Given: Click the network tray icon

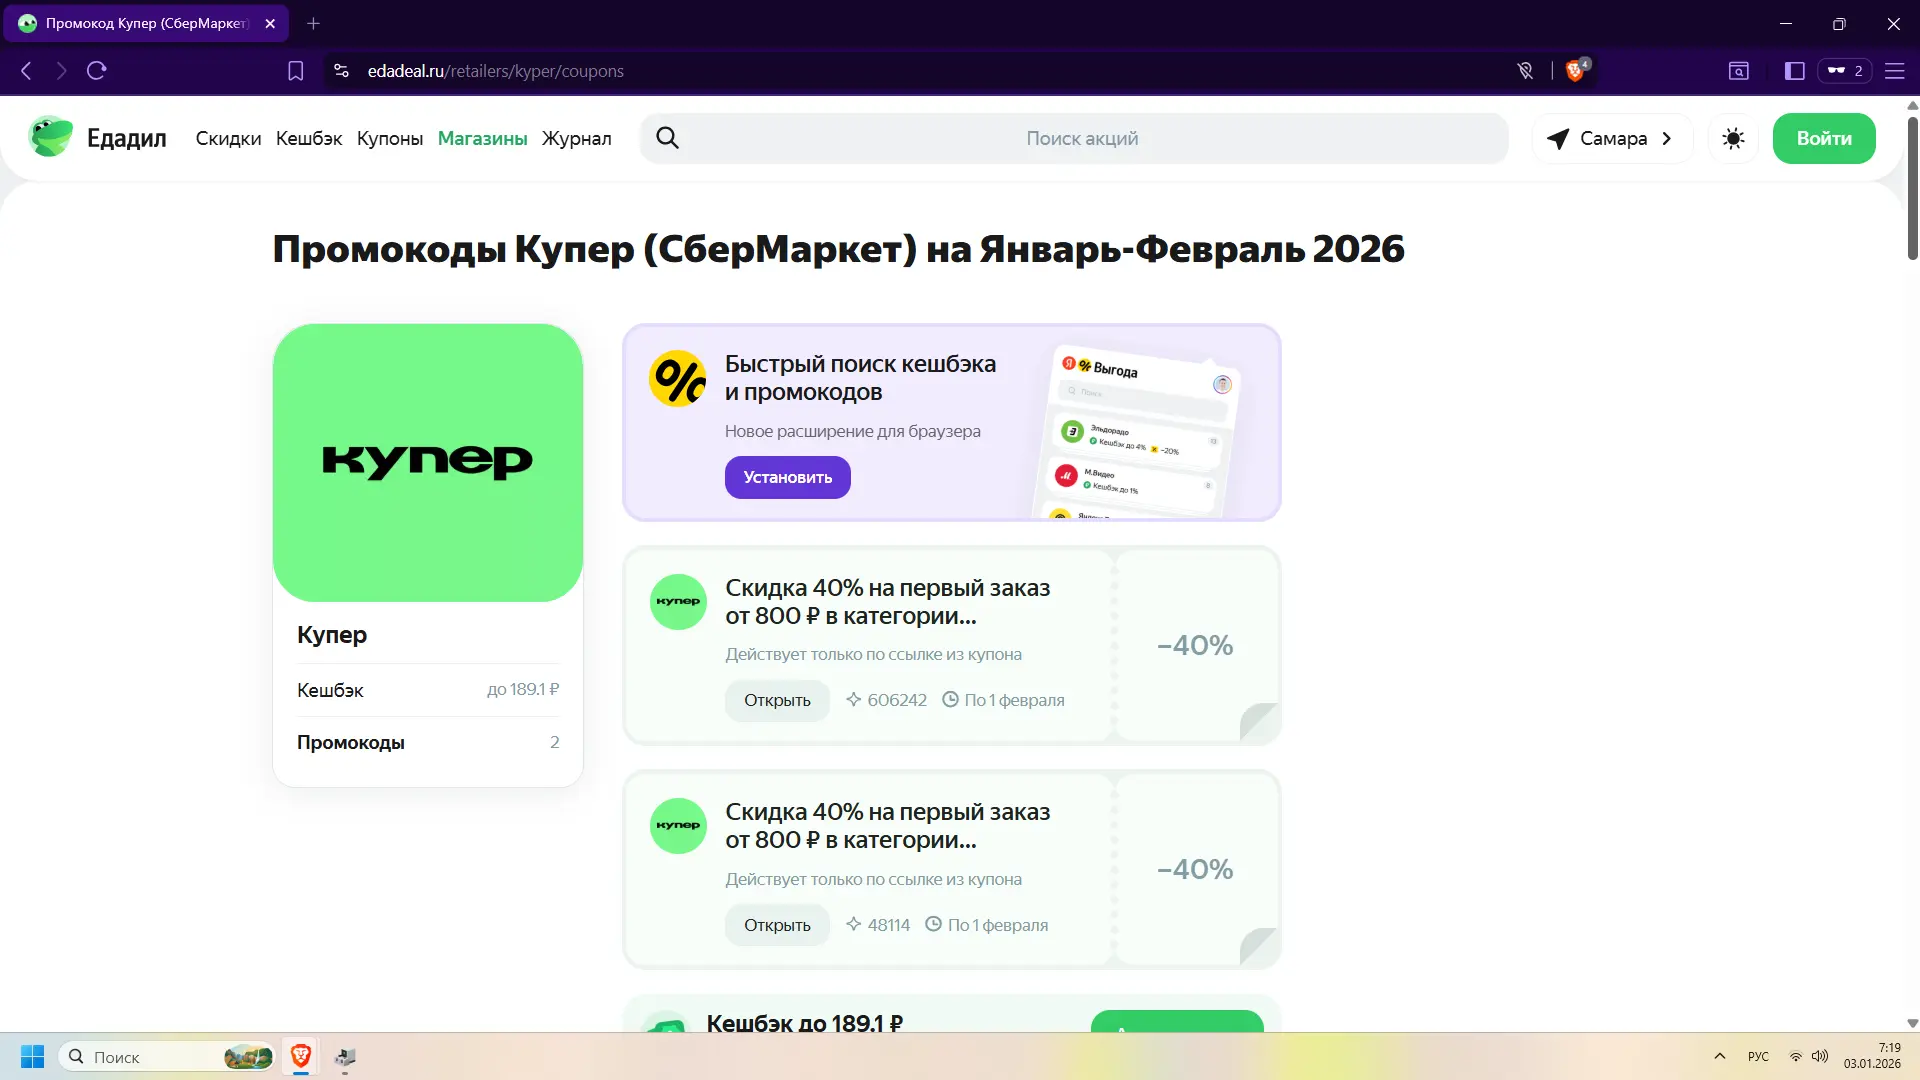Looking at the screenshot, I should point(1796,1057).
